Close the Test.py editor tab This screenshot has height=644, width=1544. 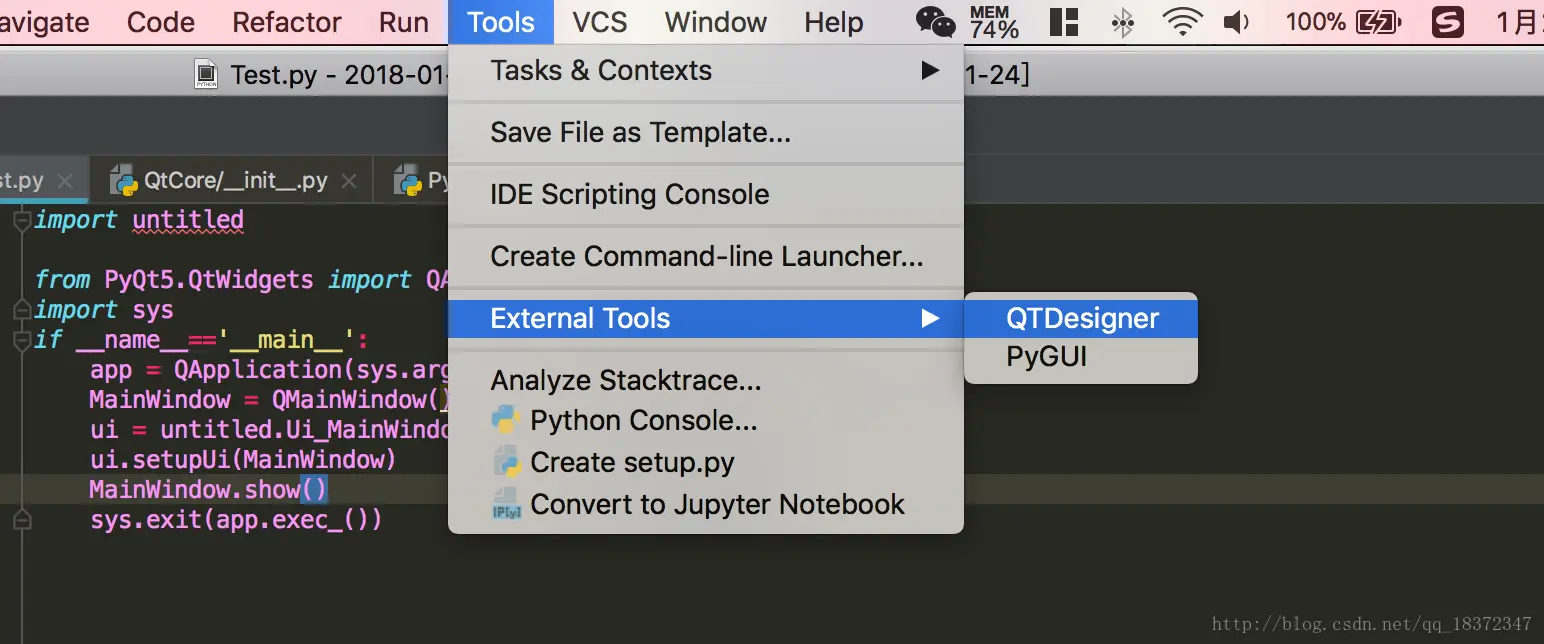tap(65, 182)
